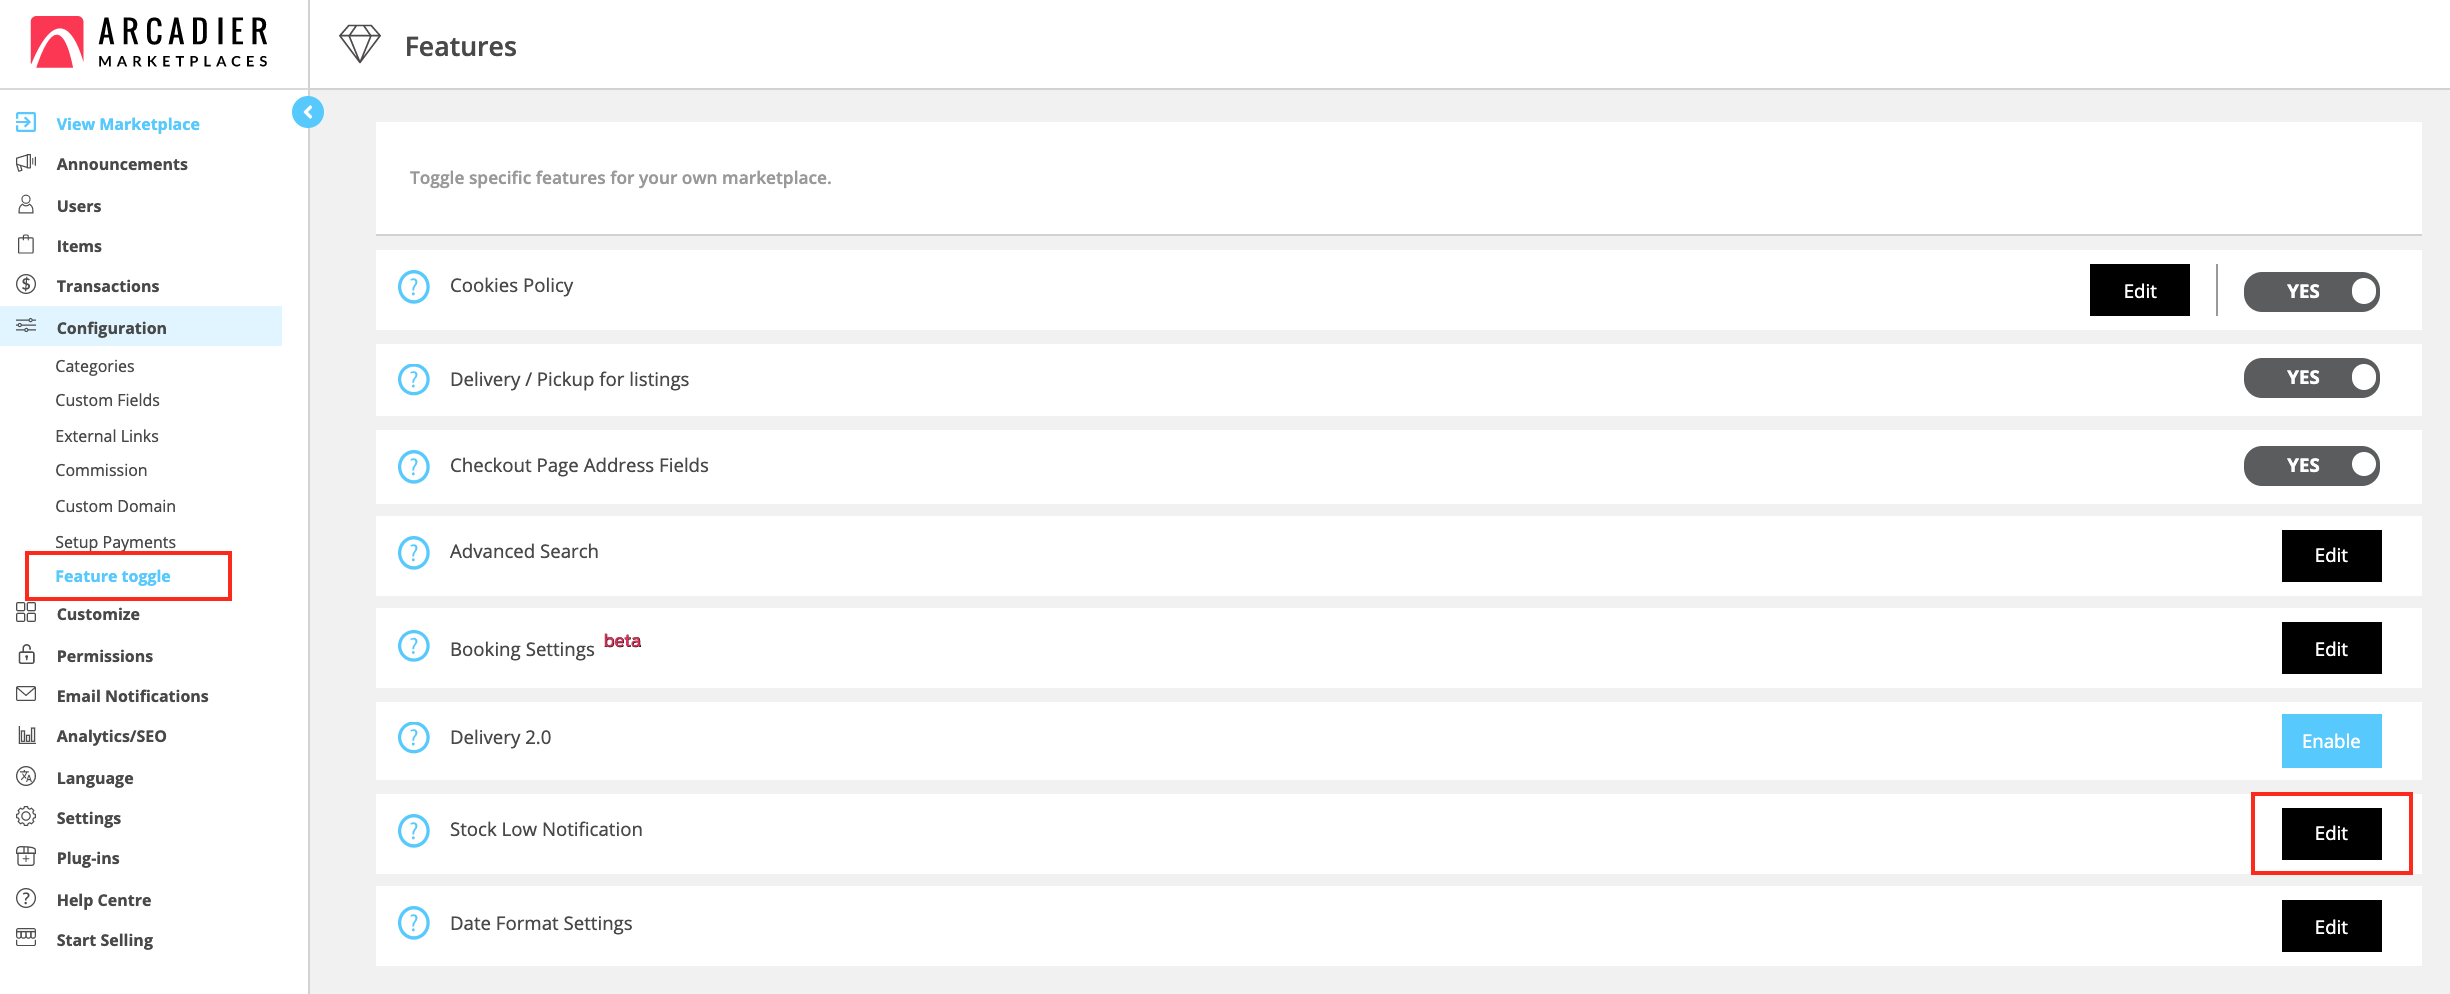Click the help icon beside Cookies Policy

[414, 287]
